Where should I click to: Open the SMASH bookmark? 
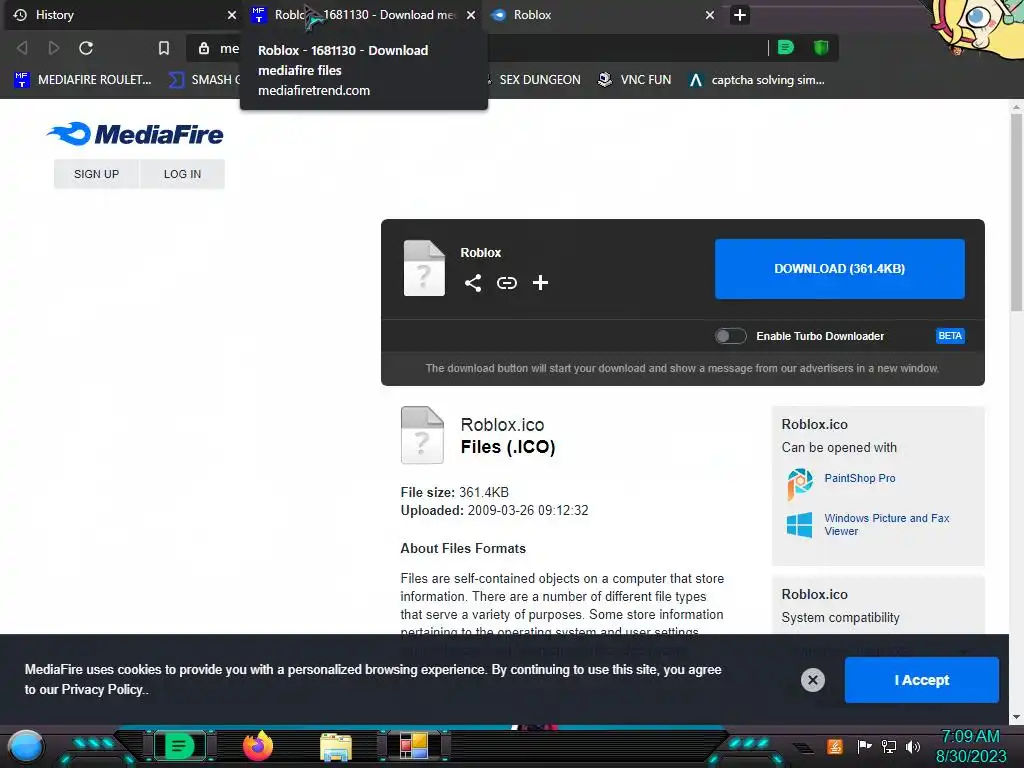(204, 80)
